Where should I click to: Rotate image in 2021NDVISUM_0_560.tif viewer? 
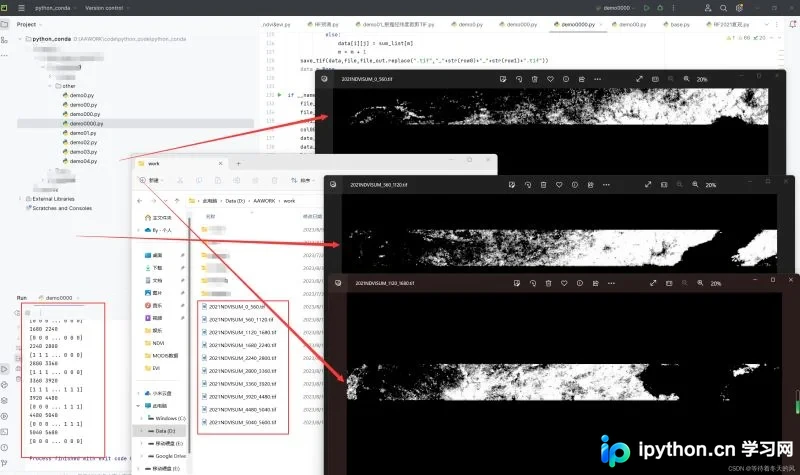519,79
